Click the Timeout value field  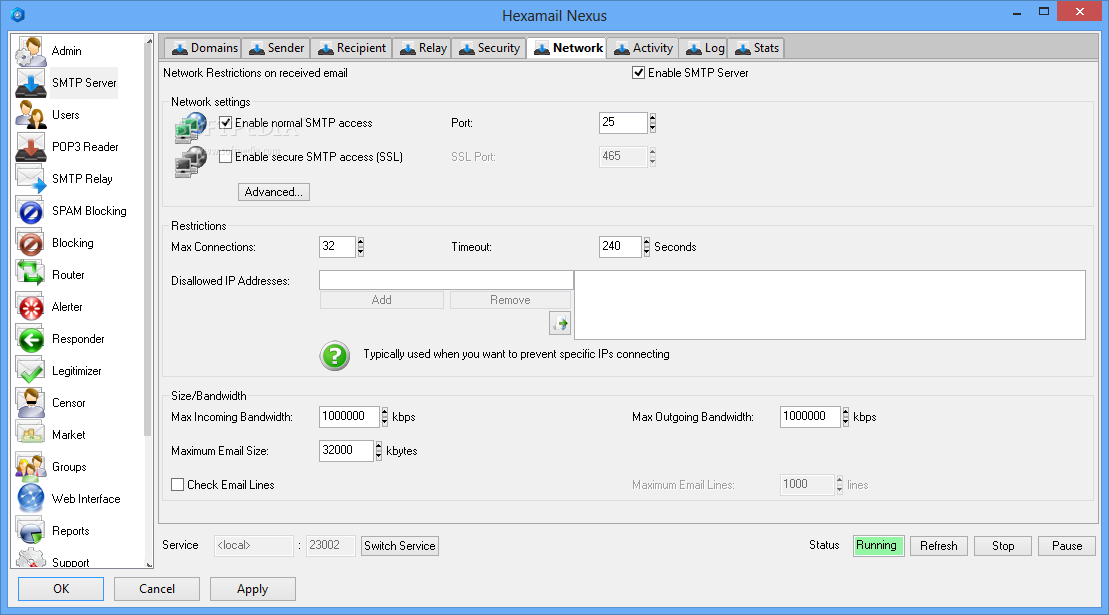(620, 247)
